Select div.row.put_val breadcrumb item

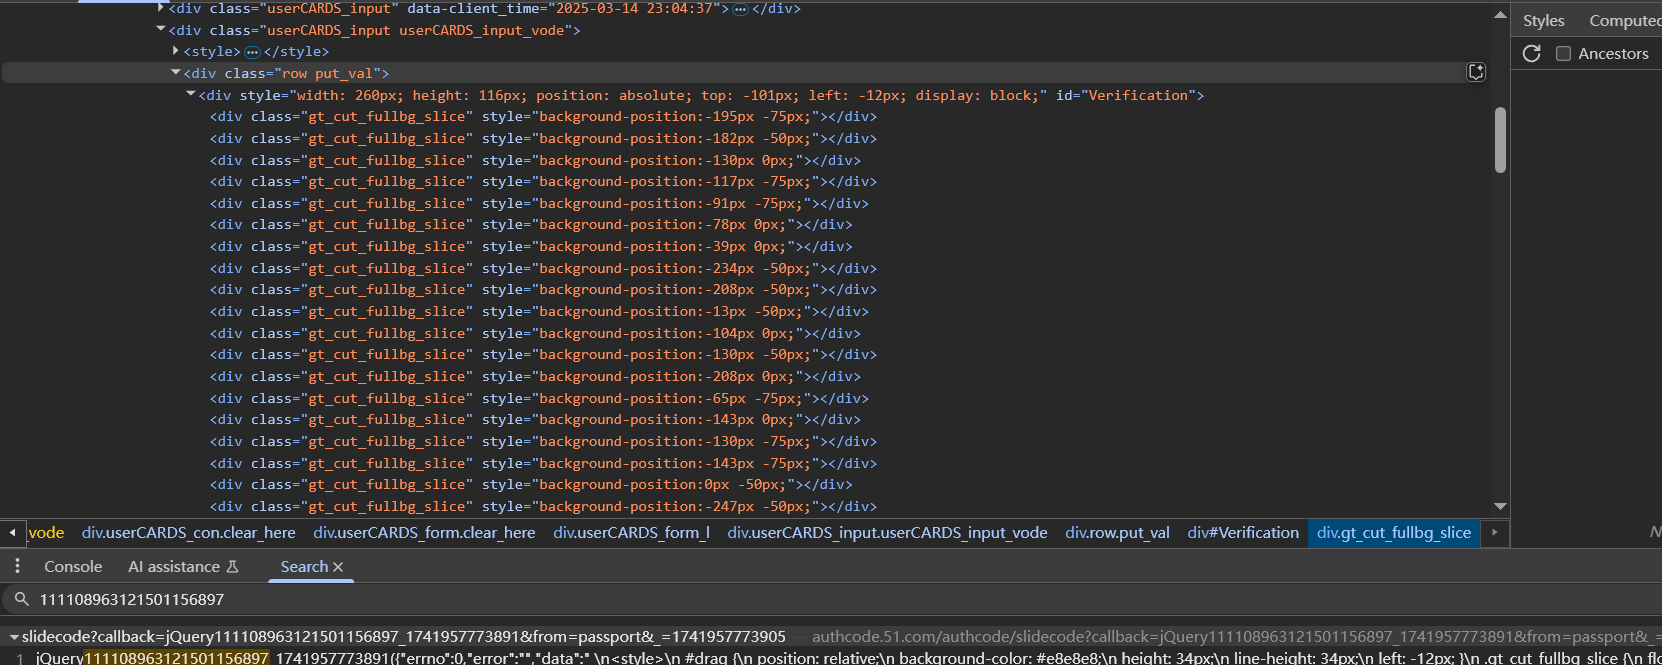1117,533
